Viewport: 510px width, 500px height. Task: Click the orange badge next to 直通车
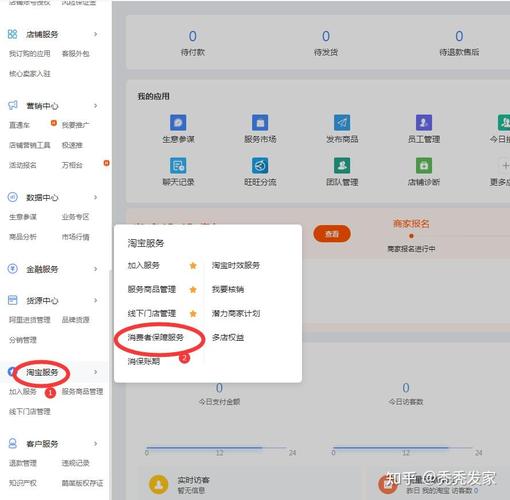53,123
